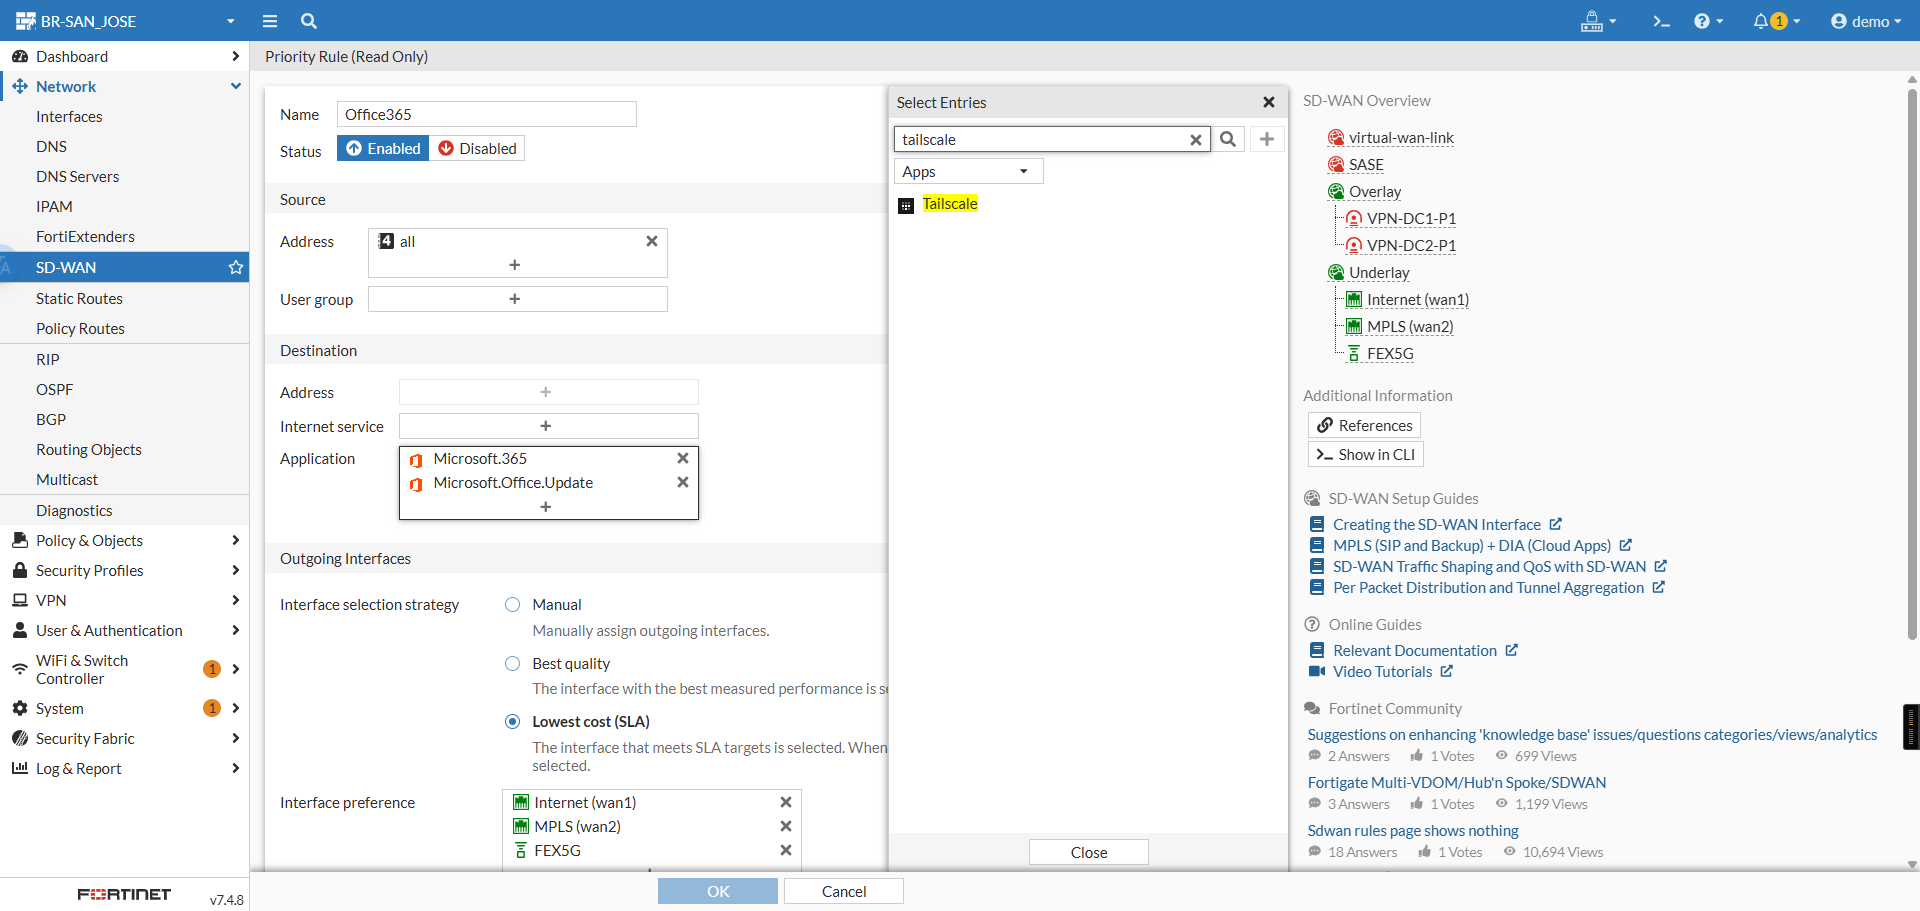Open Static Routes in Network menu
This screenshot has width=1920, height=911.
click(x=79, y=299)
